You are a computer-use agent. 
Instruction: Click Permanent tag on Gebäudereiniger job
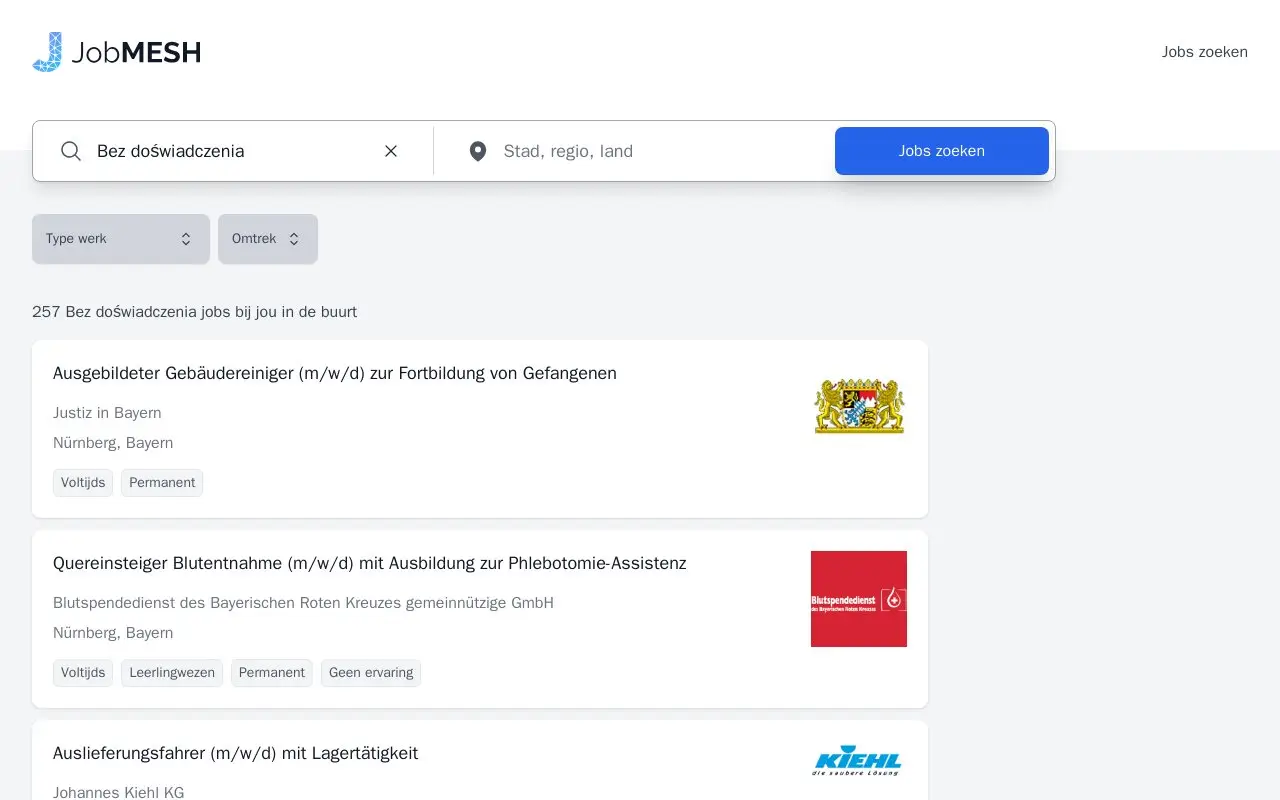[x=162, y=483]
